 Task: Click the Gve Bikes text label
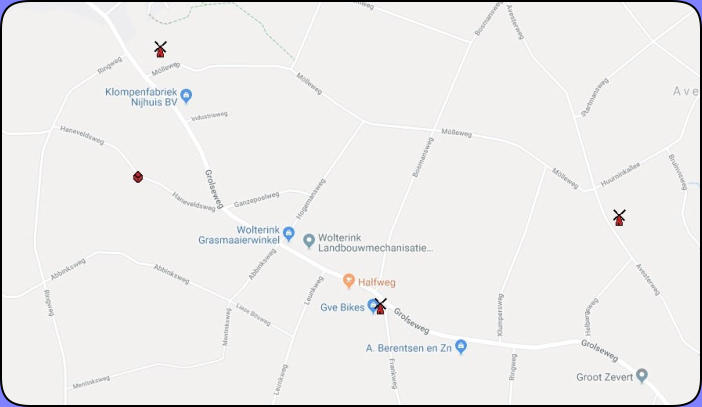pyautogui.click(x=342, y=308)
